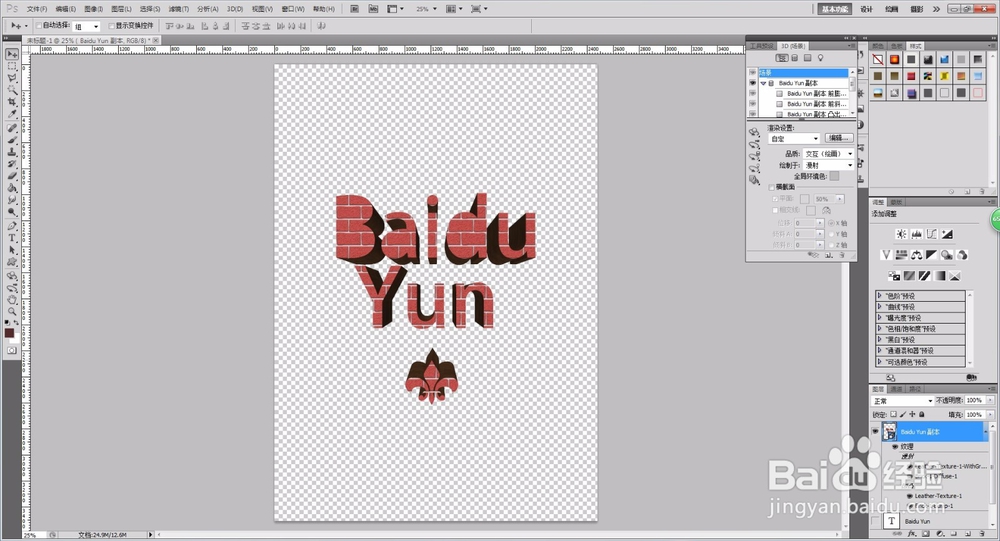
Task: Filter 3D panel by whole scene
Action: (x=781, y=58)
